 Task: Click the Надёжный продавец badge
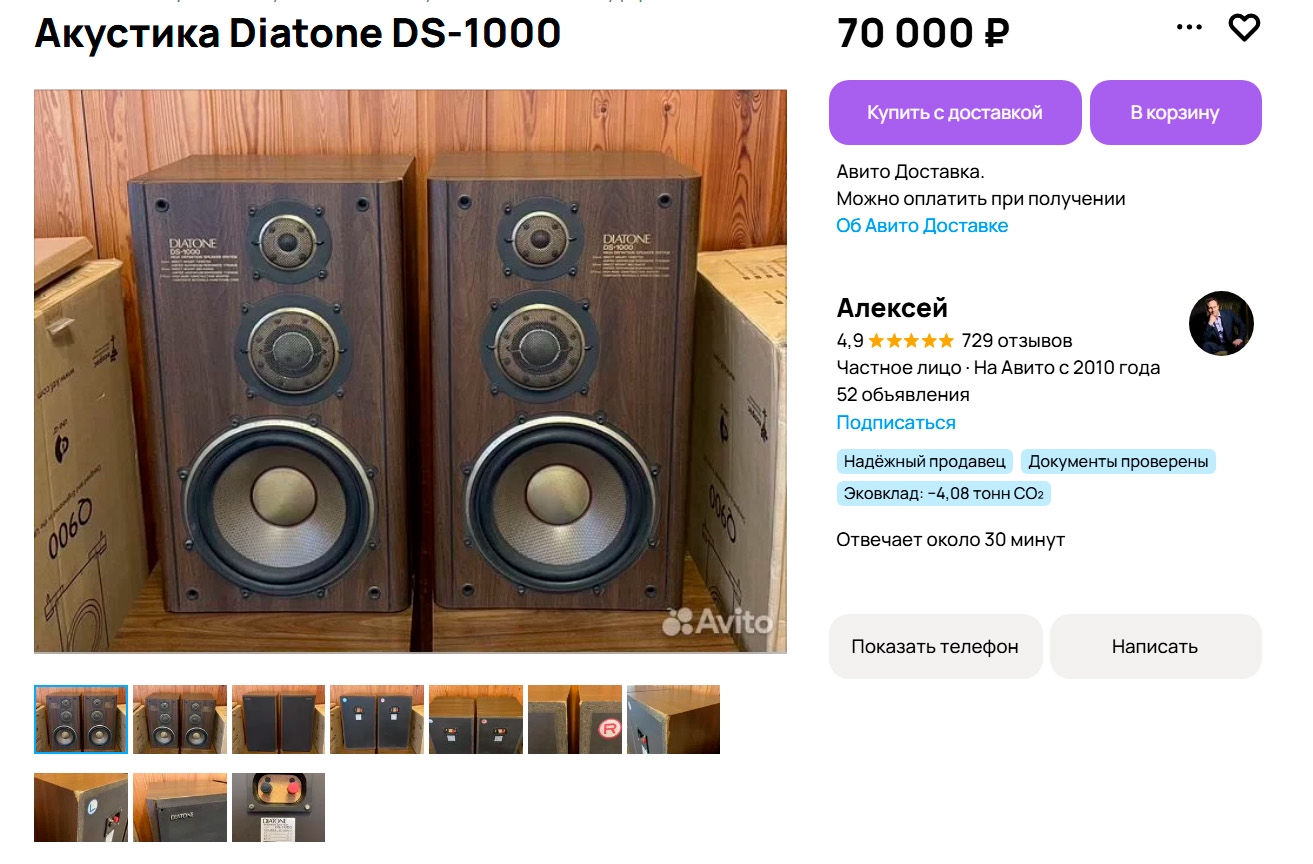(925, 462)
